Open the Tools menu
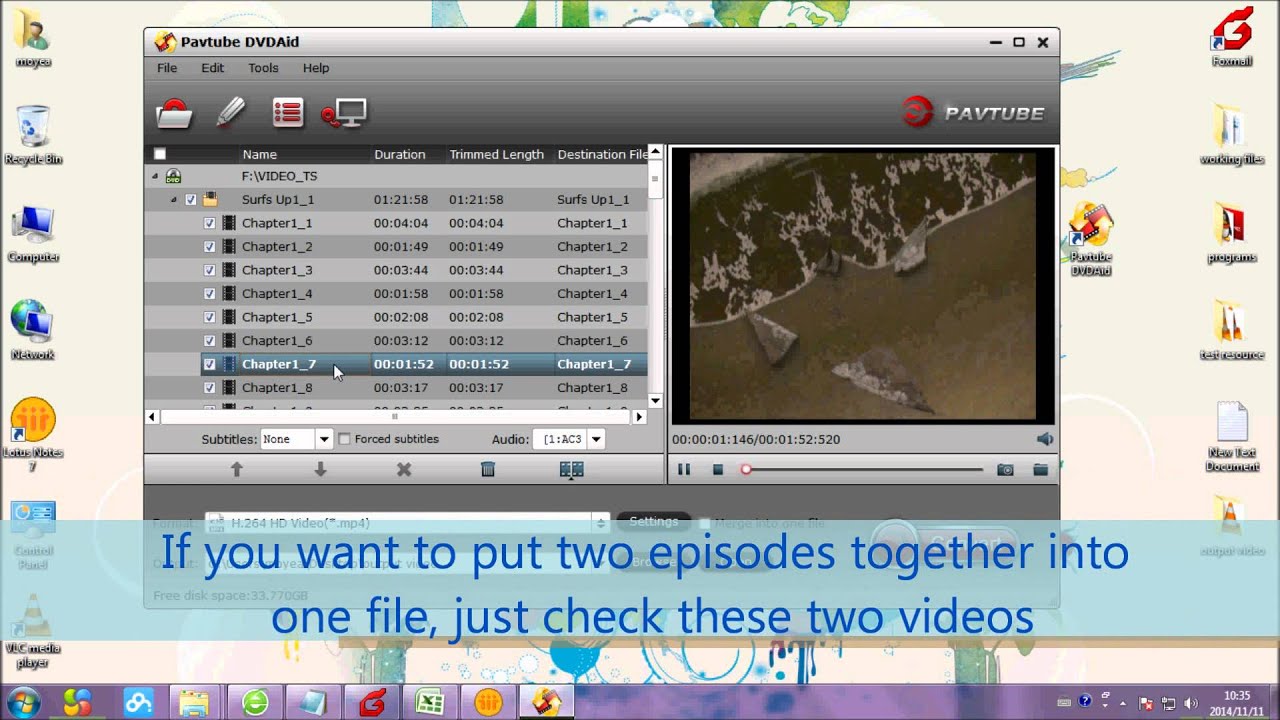The image size is (1280, 720). [263, 68]
